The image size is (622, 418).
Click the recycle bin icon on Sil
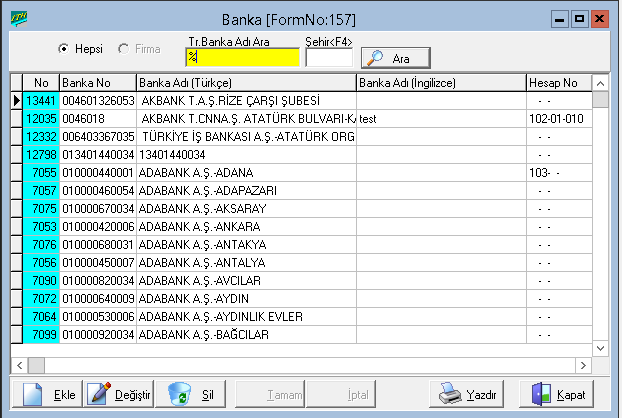point(179,394)
